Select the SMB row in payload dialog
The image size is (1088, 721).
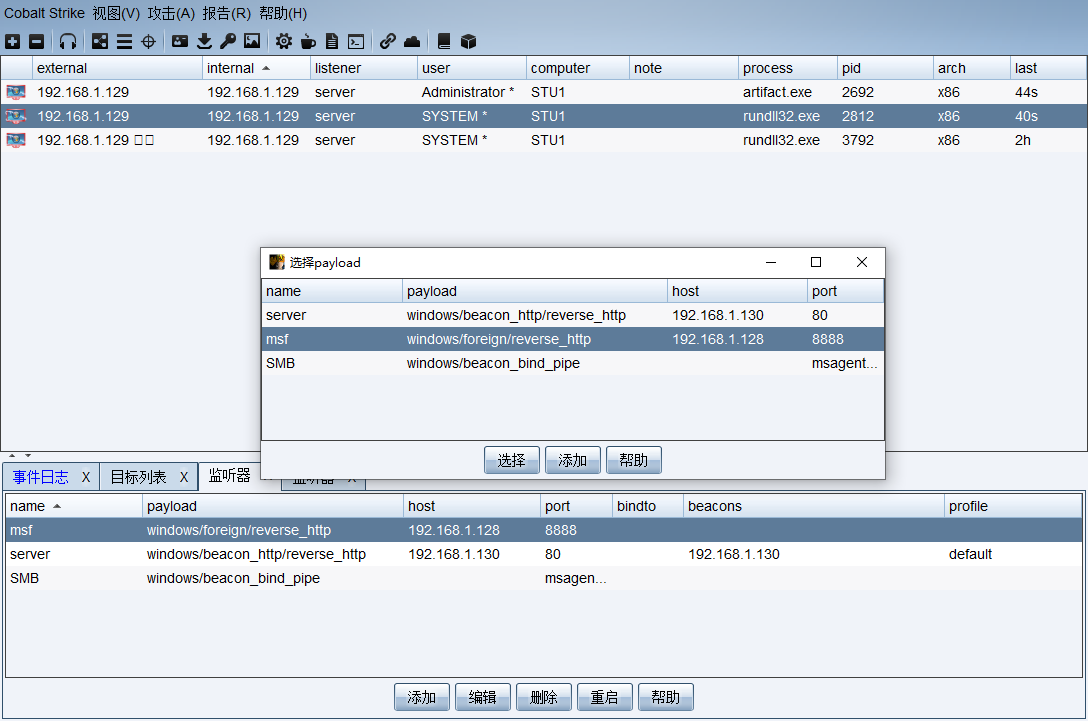573,363
